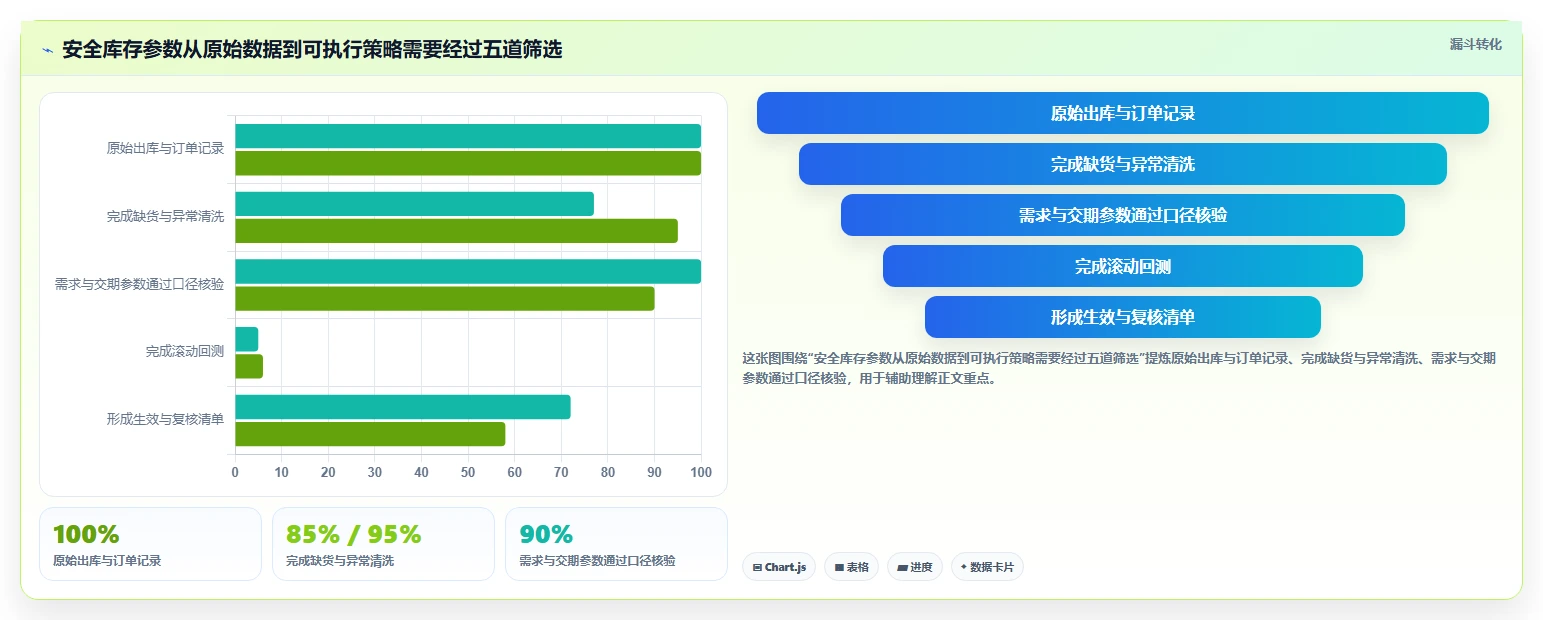Select the 完成缺货与异常清洗 funnel stage bar
The width and height of the screenshot is (1543, 620).
click(x=1122, y=164)
